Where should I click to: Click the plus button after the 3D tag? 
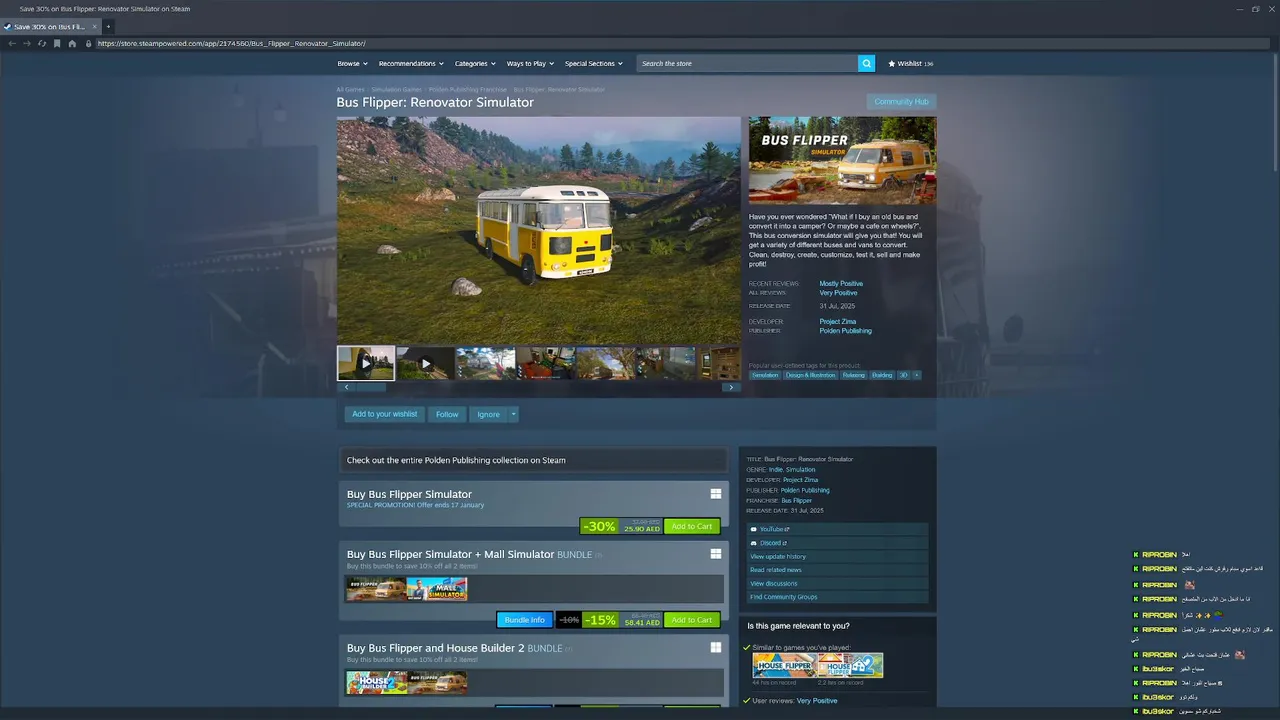click(916, 375)
